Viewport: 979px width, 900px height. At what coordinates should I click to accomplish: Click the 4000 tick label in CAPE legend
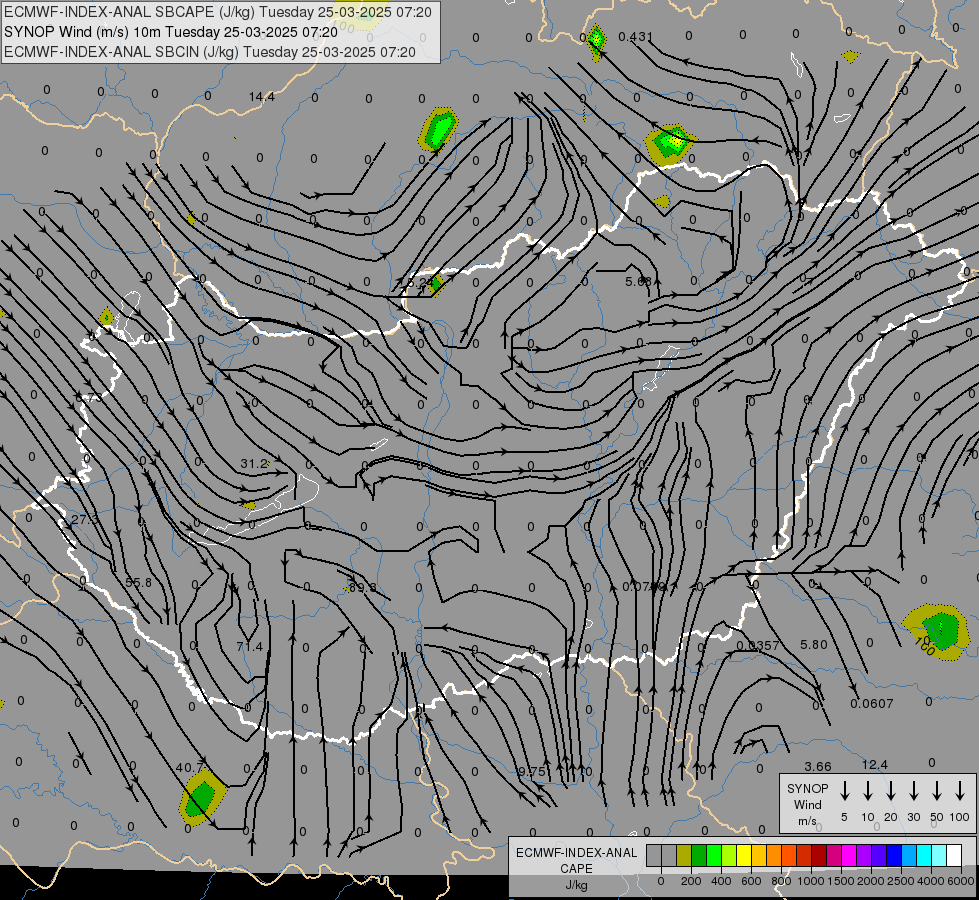(x=931, y=881)
